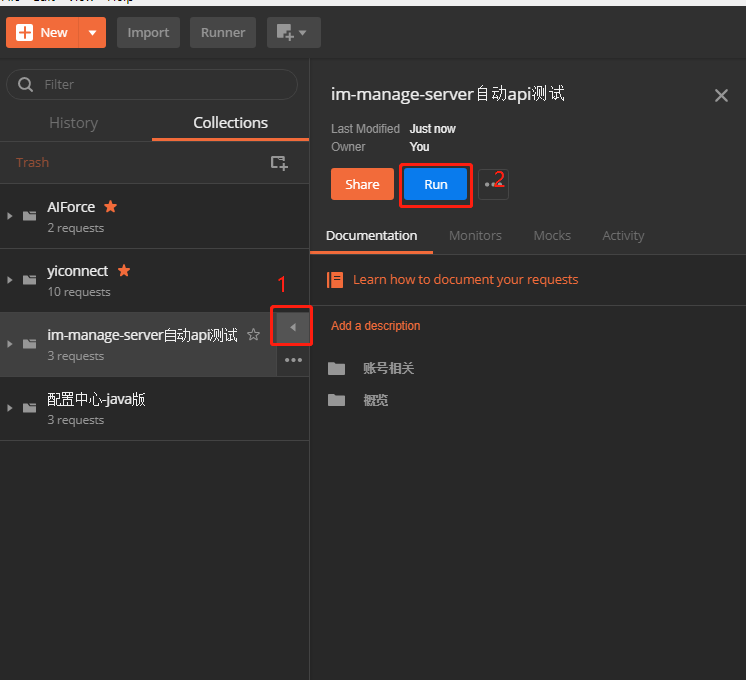Click the new collection icon
The height and width of the screenshot is (680, 746).
point(279,163)
